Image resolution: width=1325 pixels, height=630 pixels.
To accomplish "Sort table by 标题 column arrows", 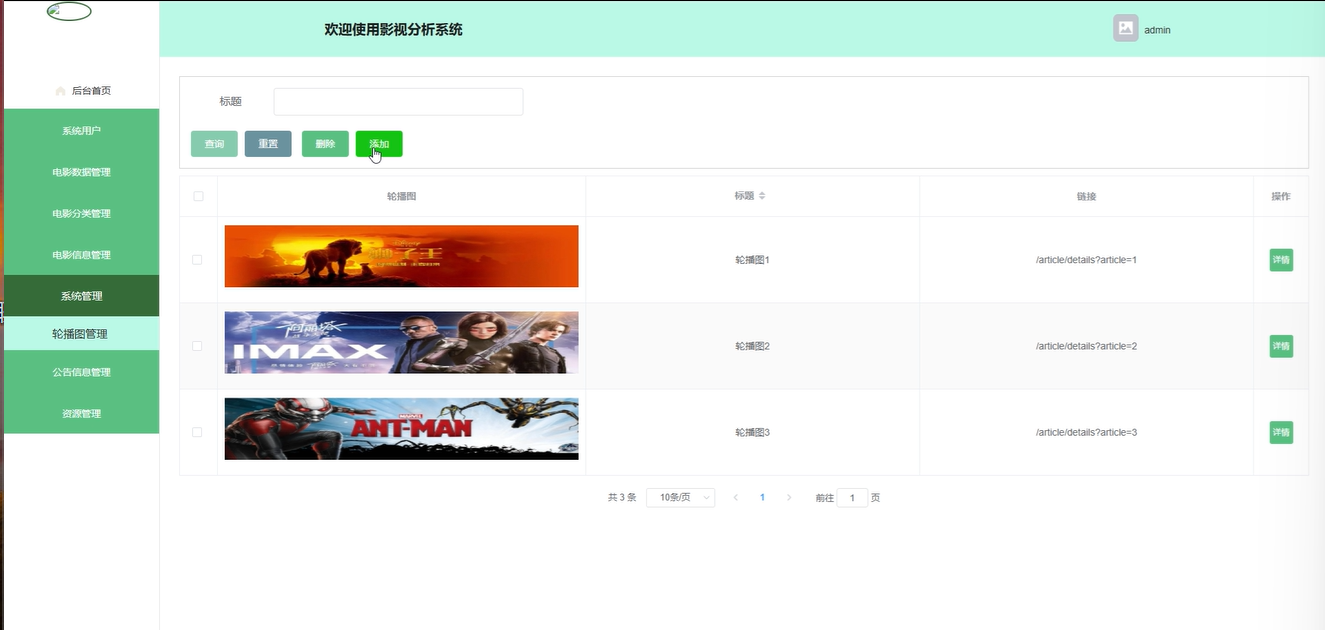I will [762, 196].
